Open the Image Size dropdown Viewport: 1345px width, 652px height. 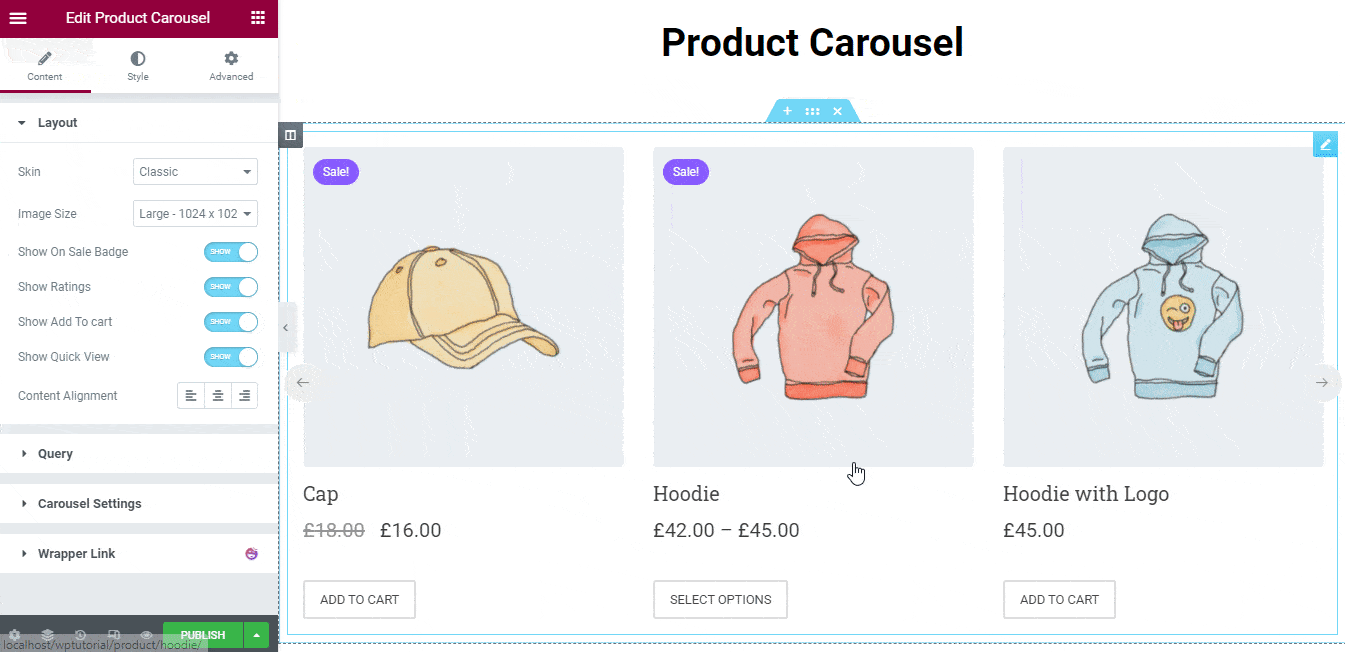(195, 214)
